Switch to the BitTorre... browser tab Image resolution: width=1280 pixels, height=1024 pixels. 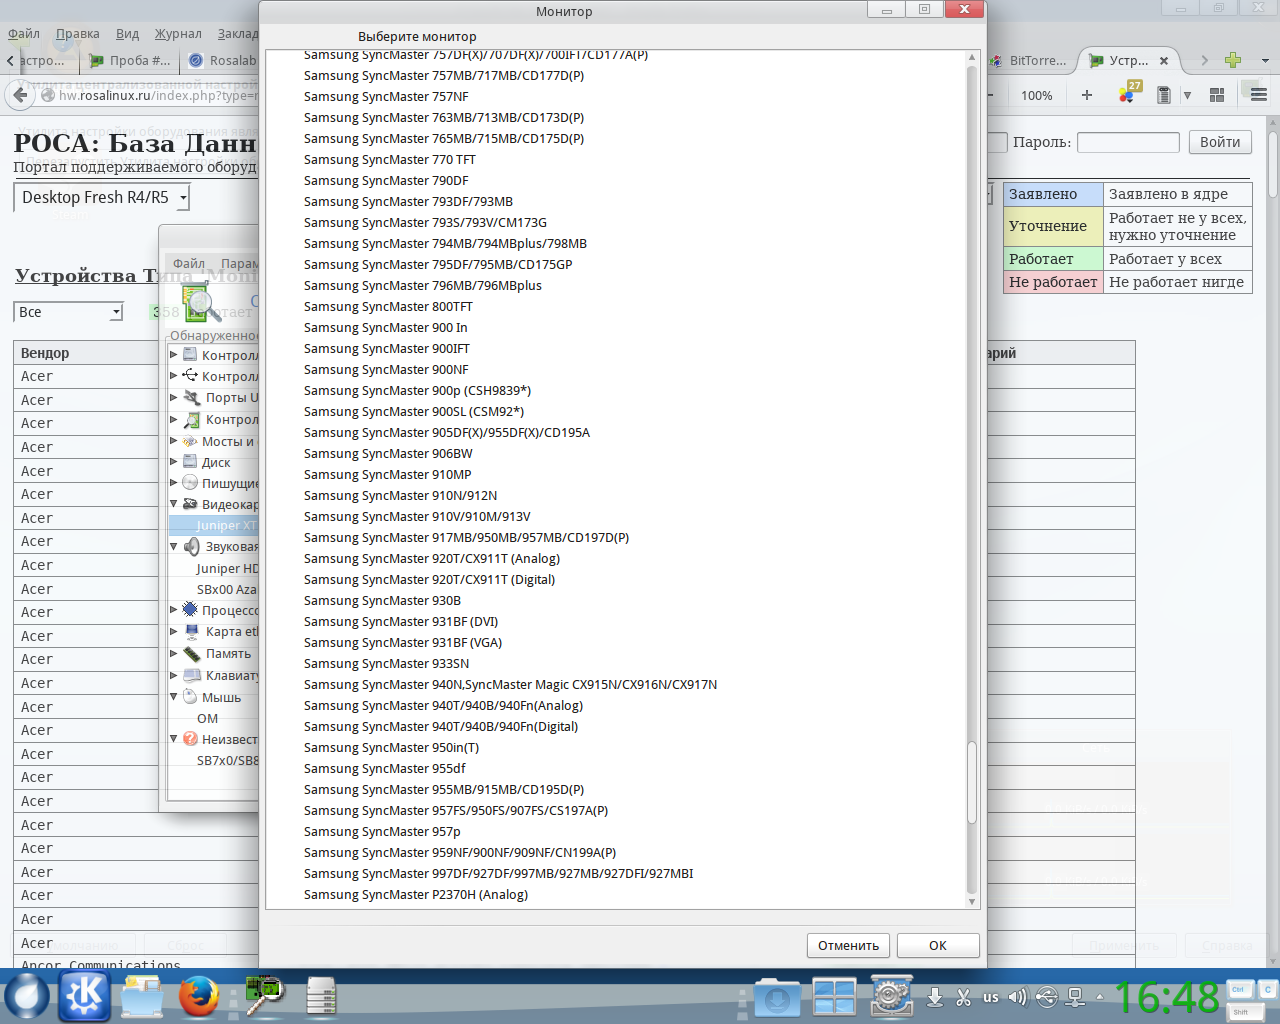coord(1028,61)
